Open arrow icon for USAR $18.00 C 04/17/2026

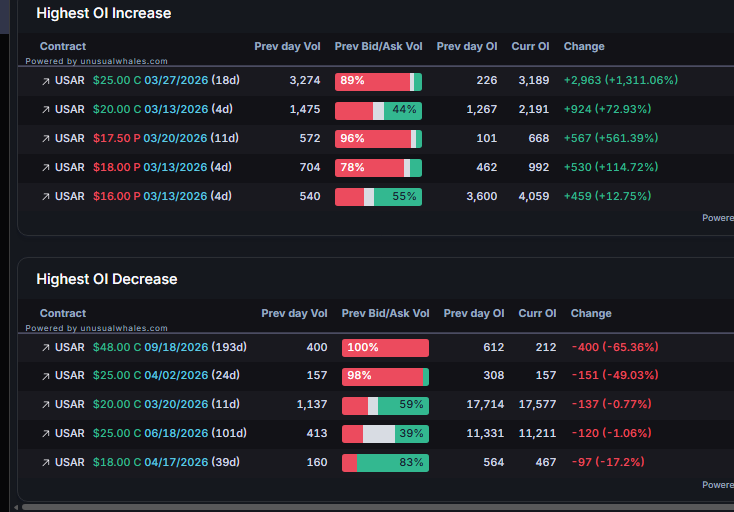coord(45,463)
